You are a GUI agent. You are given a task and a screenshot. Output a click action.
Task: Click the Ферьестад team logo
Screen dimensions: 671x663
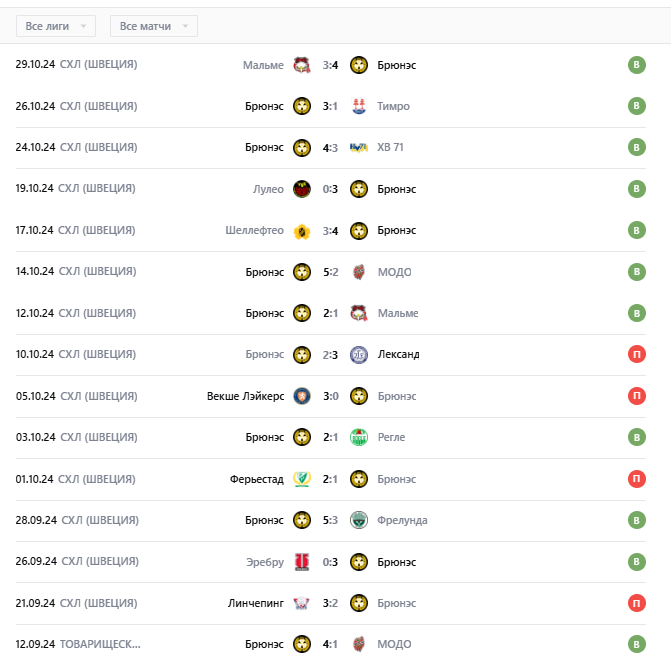tap(302, 479)
